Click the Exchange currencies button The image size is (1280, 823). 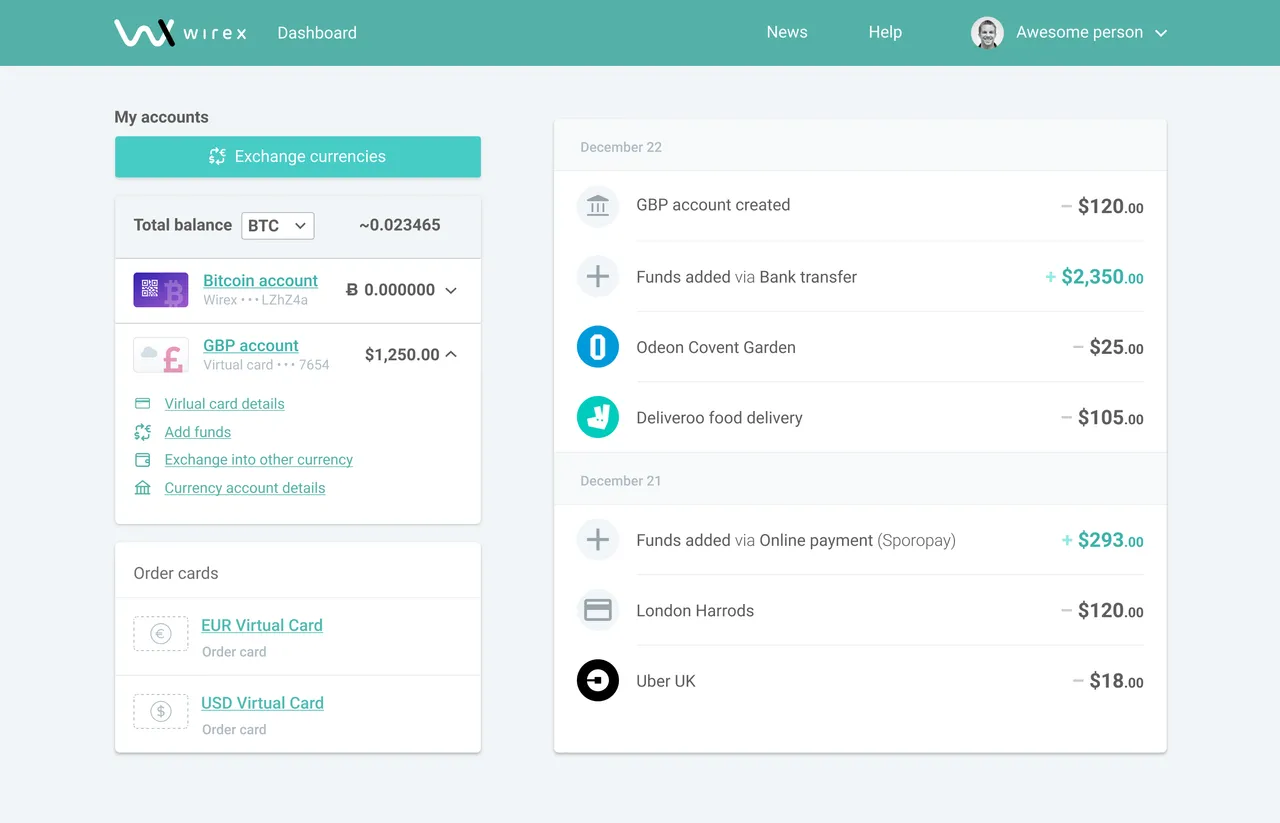pos(298,157)
